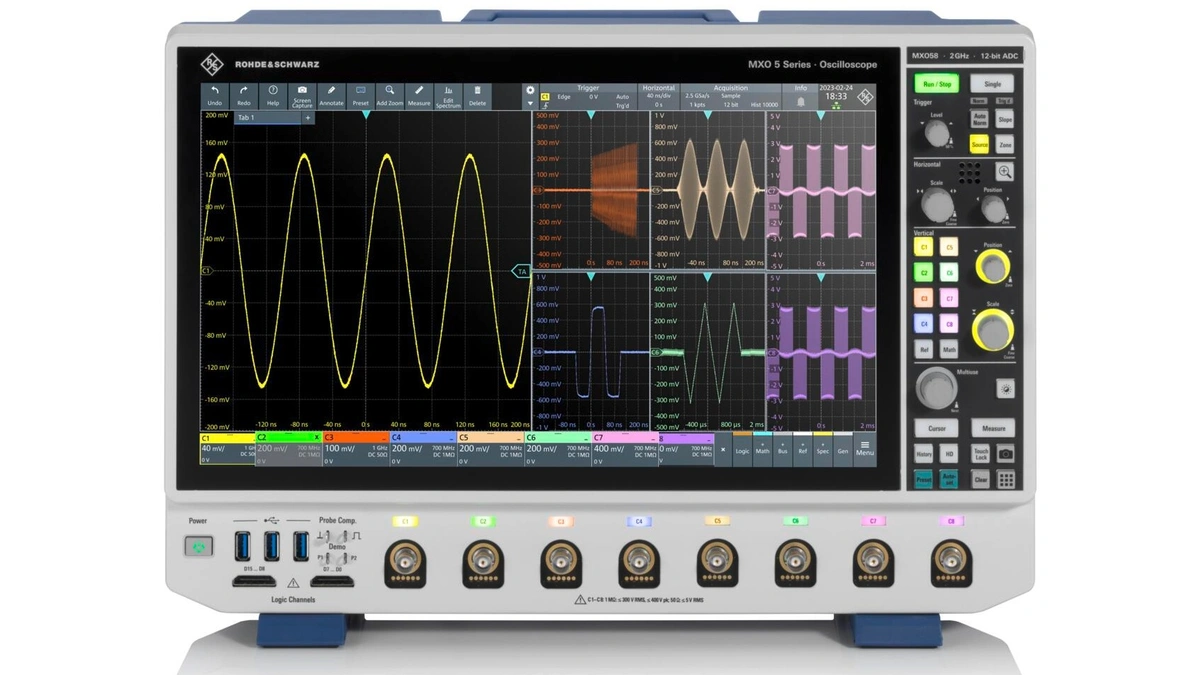
Task: Push the Cursor hardware button
Action: (937, 428)
